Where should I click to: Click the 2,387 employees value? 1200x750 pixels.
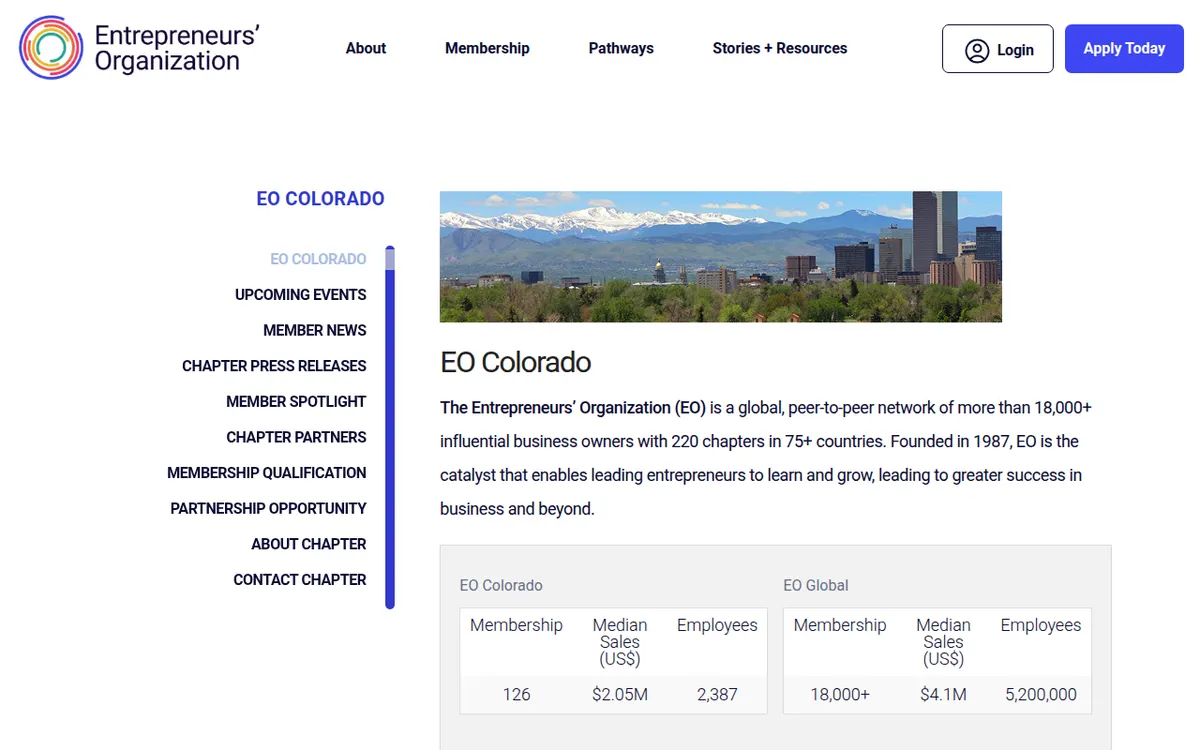717,694
